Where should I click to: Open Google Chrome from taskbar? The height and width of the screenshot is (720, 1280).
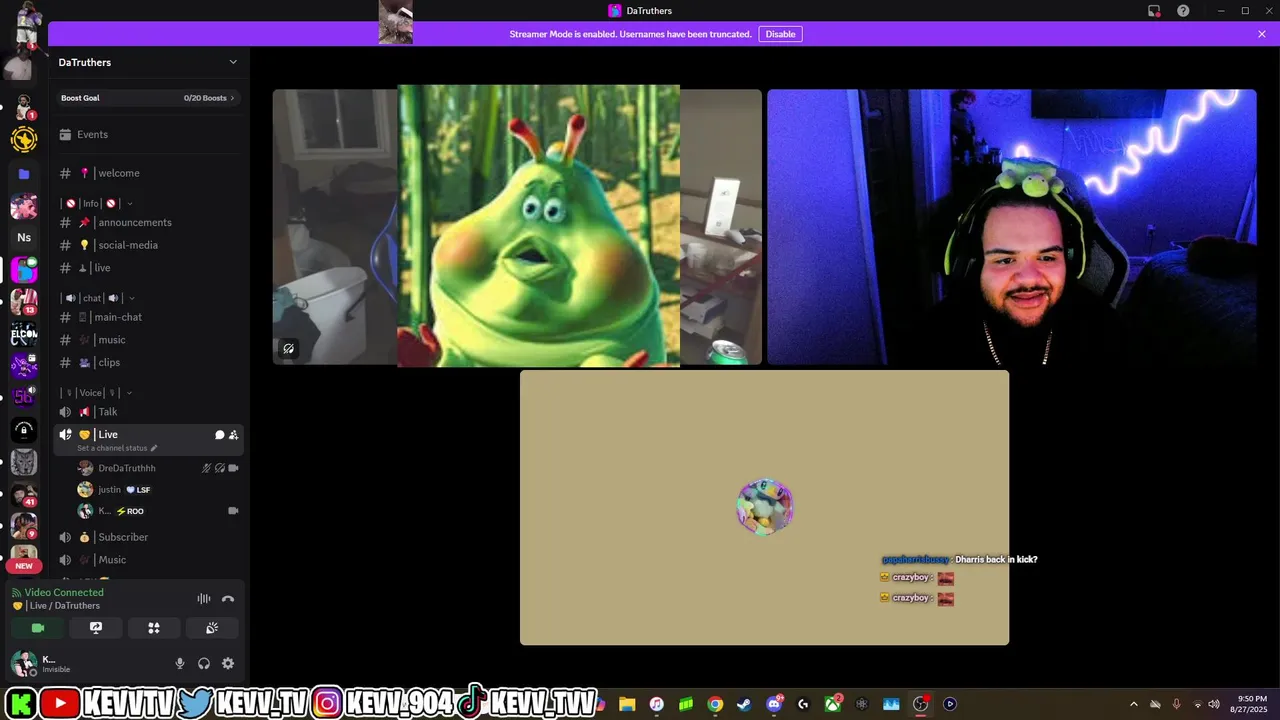(715, 704)
